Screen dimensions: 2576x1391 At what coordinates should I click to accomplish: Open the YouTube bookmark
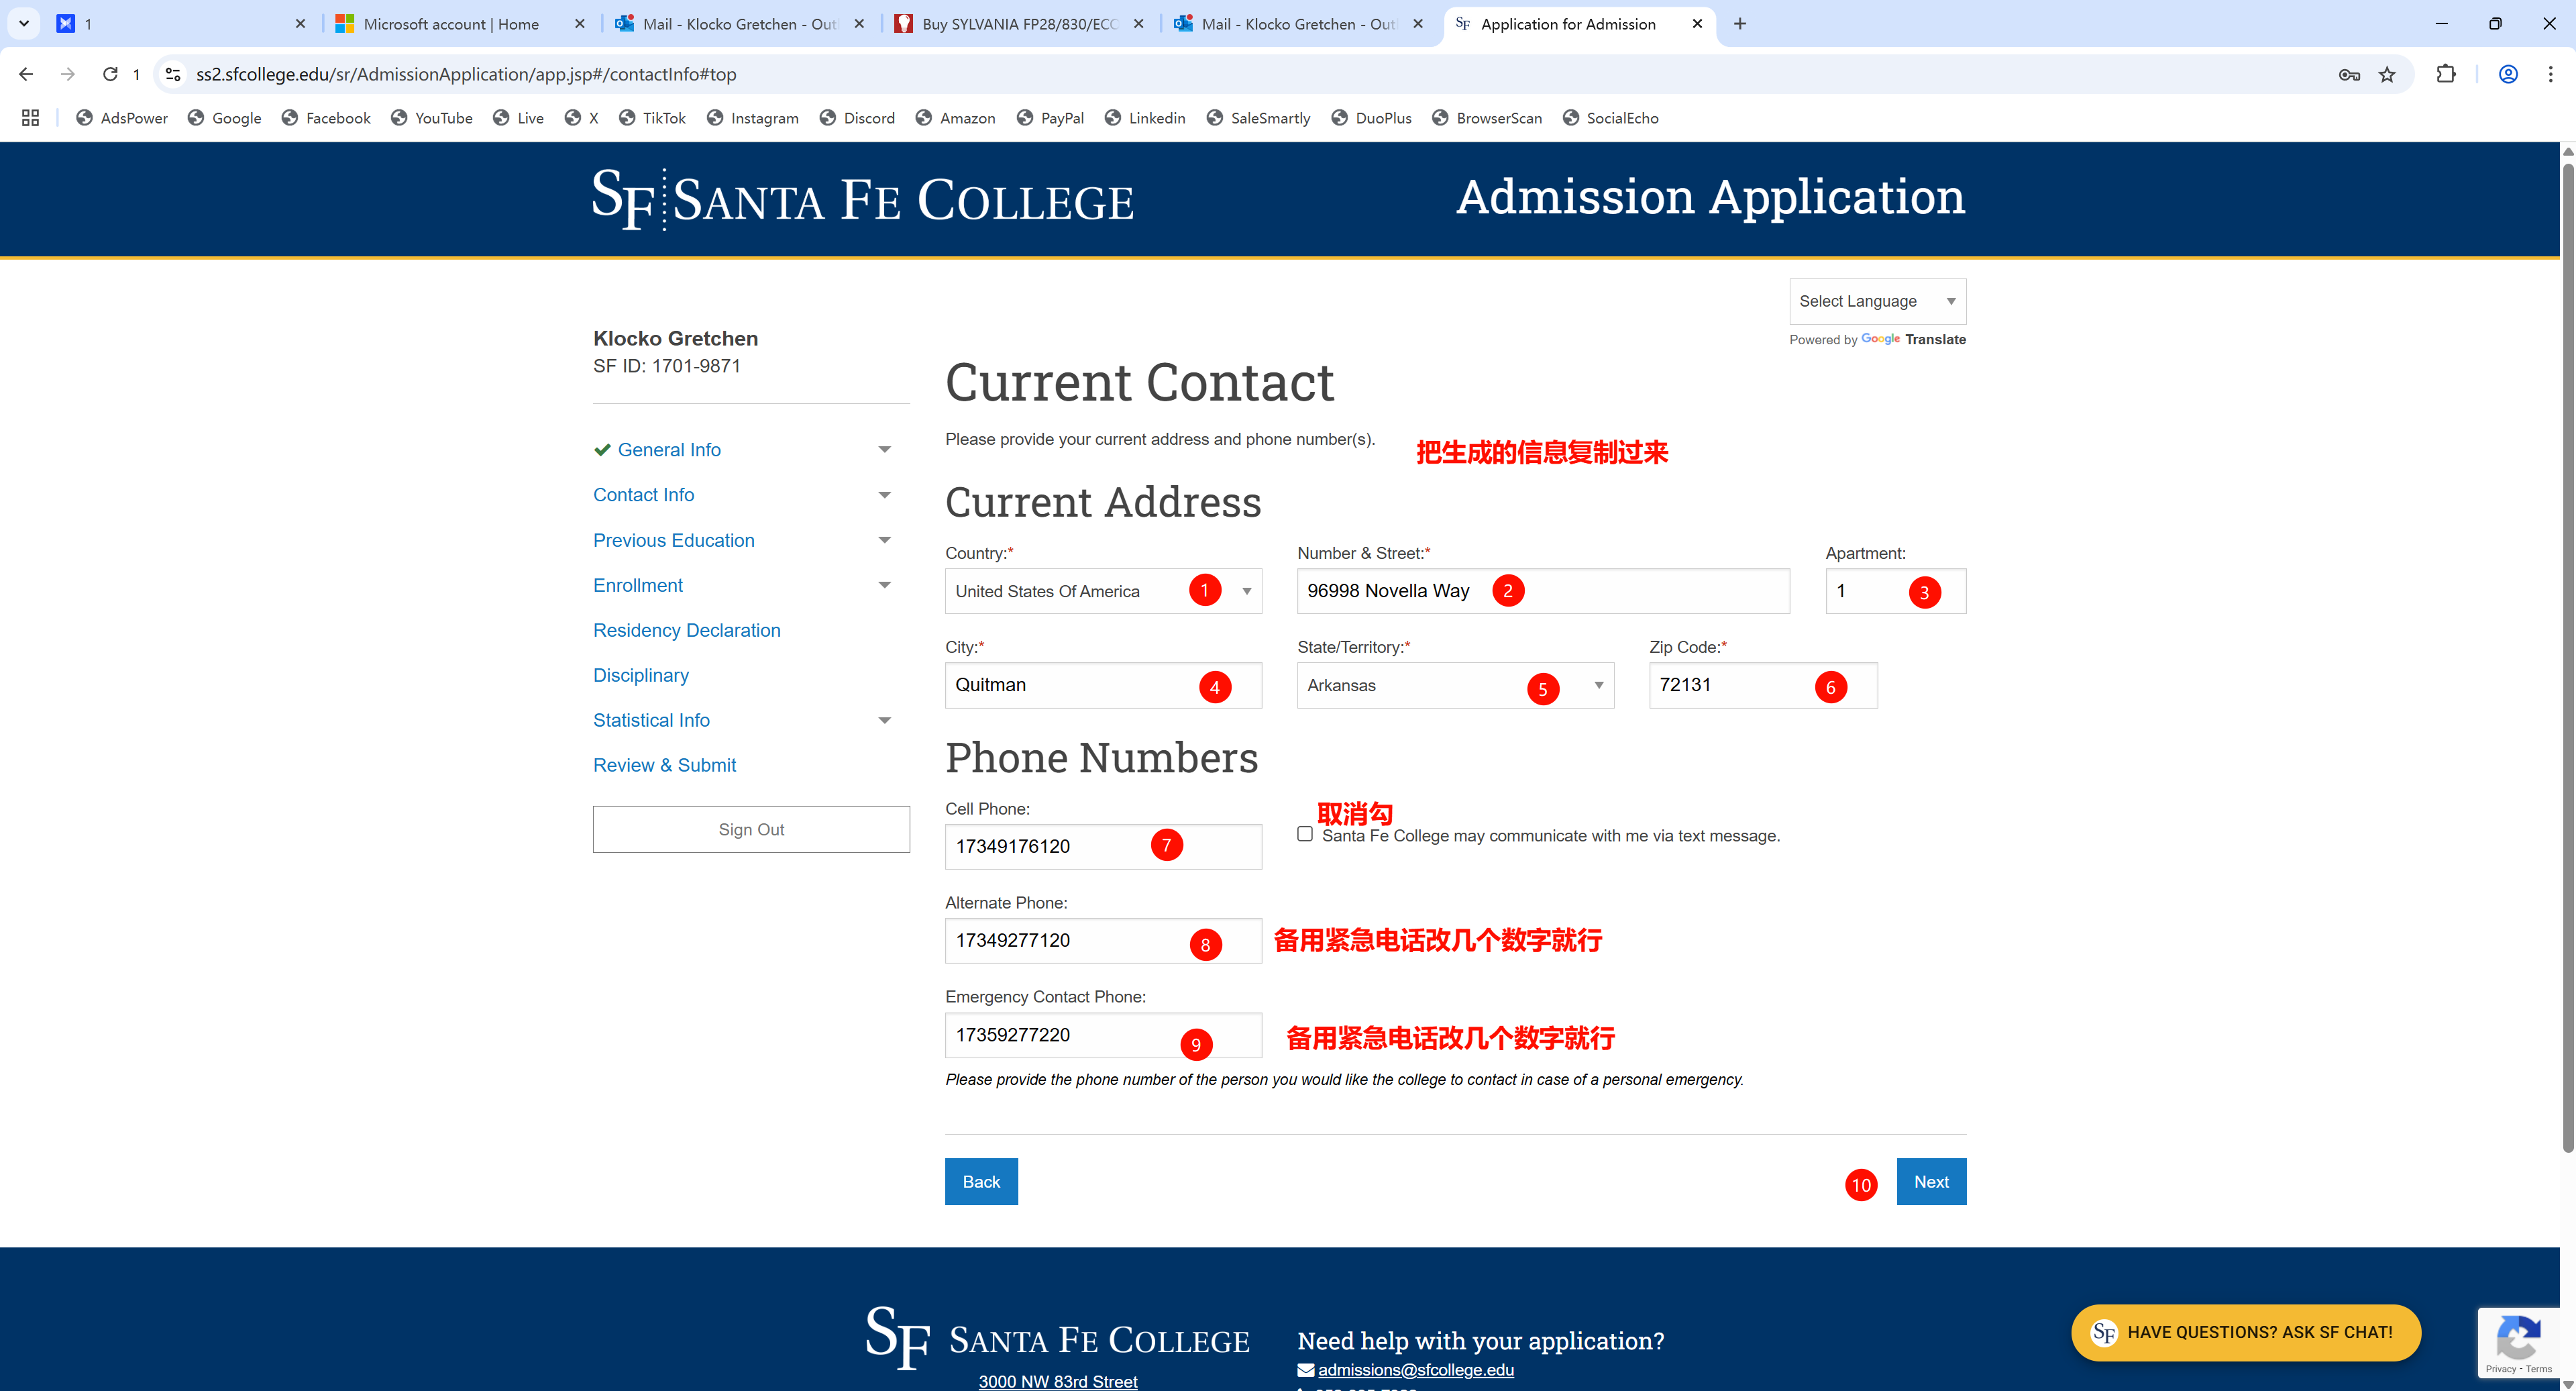pyautogui.click(x=432, y=118)
